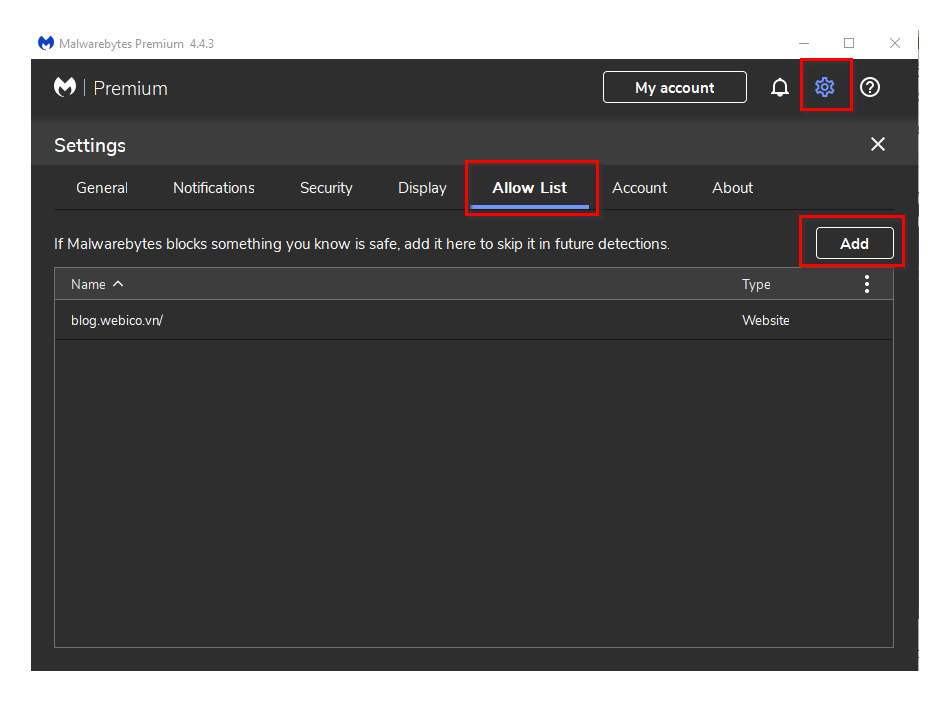The width and height of the screenshot is (948, 701).
Task: Click the Website type cell
Action: 766,321
